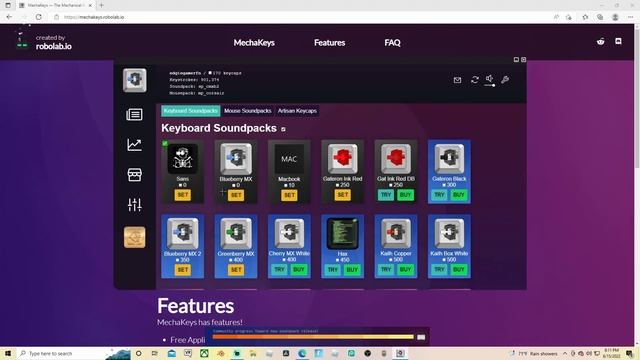Open the weather Rain showers widget
The height and width of the screenshot is (360, 640).
coord(533,353)
